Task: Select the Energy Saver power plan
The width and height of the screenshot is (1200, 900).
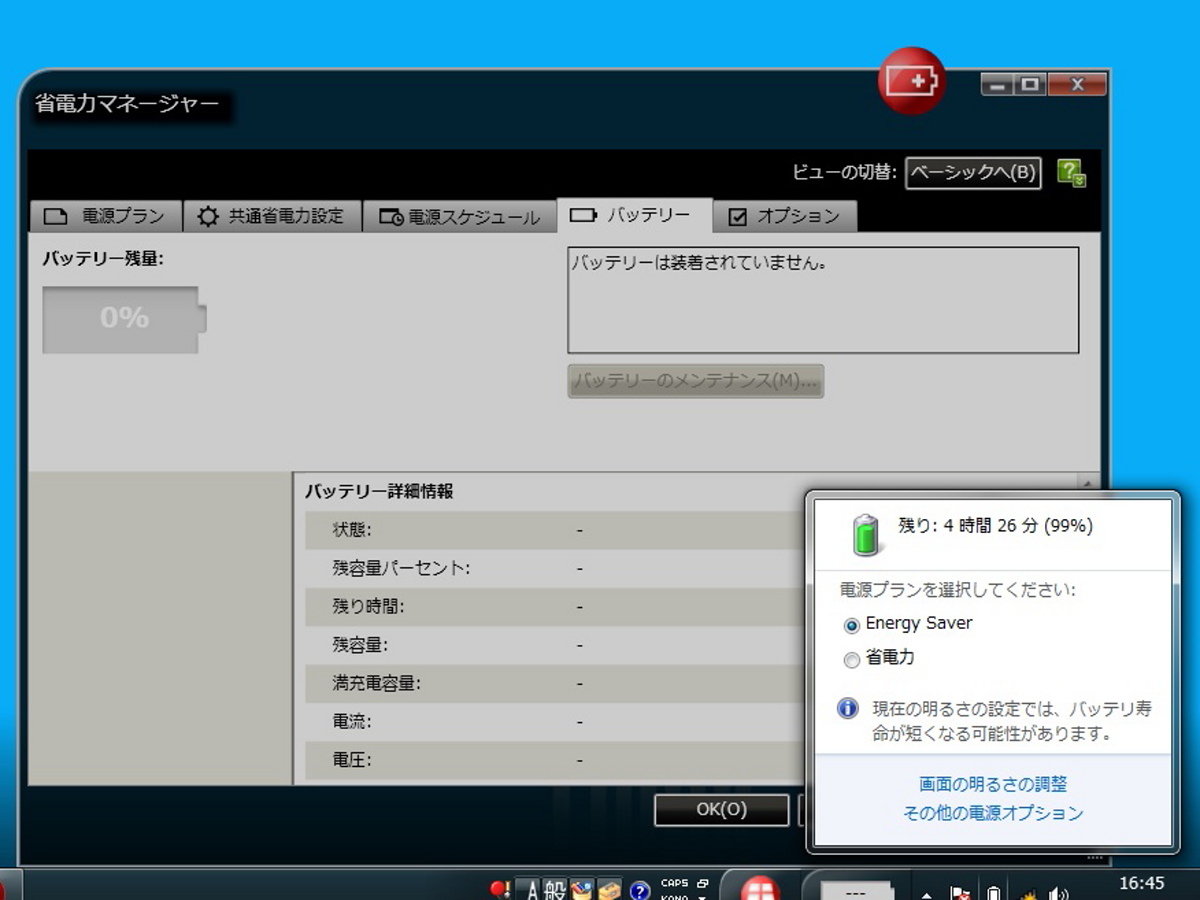Action: [852, 625]
